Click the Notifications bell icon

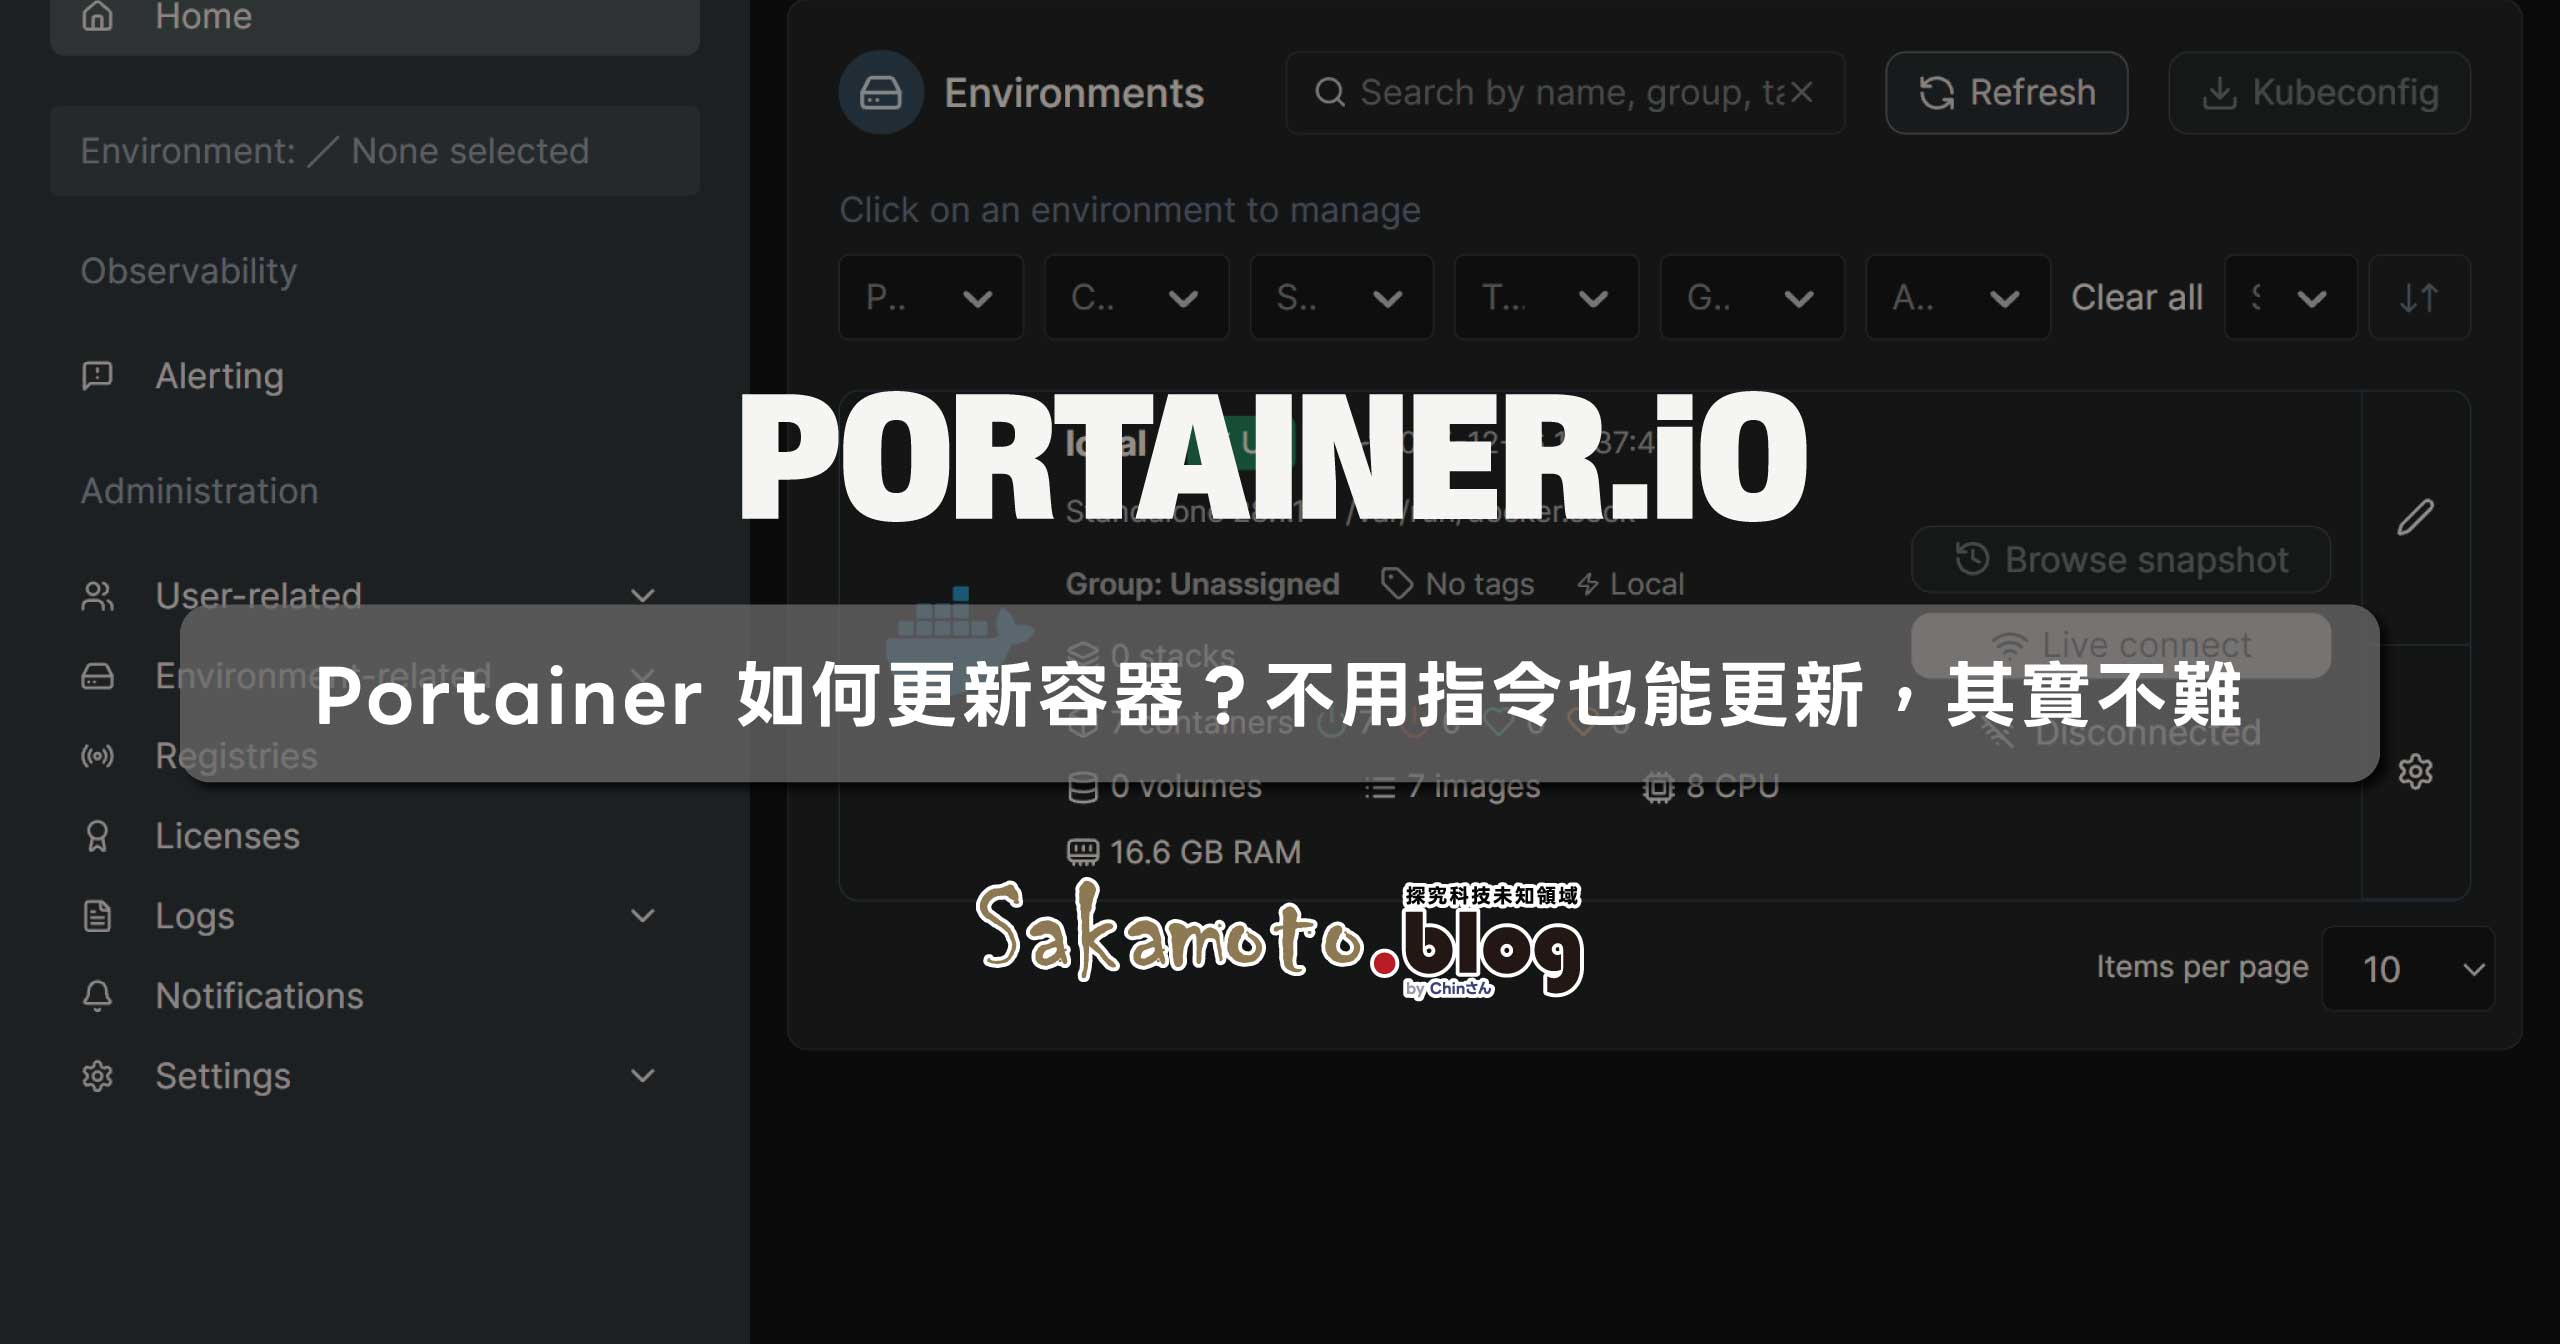click(97, 996)
